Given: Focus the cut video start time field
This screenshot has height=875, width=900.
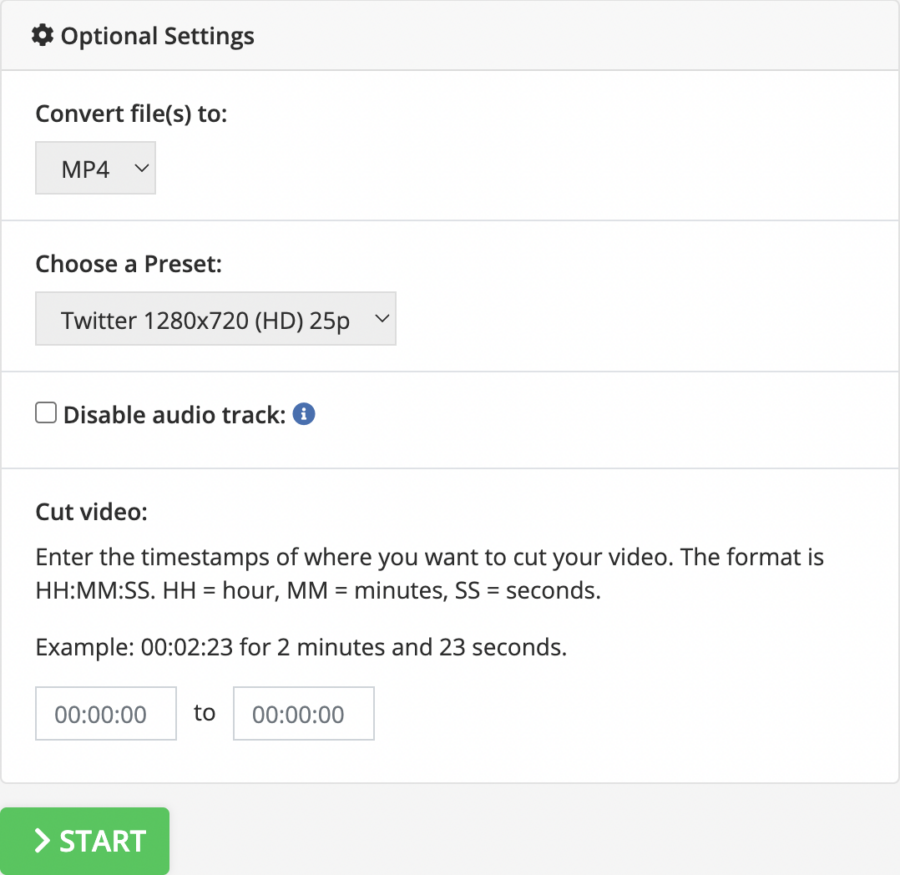Looking at the screenshot, I should 106,714.
